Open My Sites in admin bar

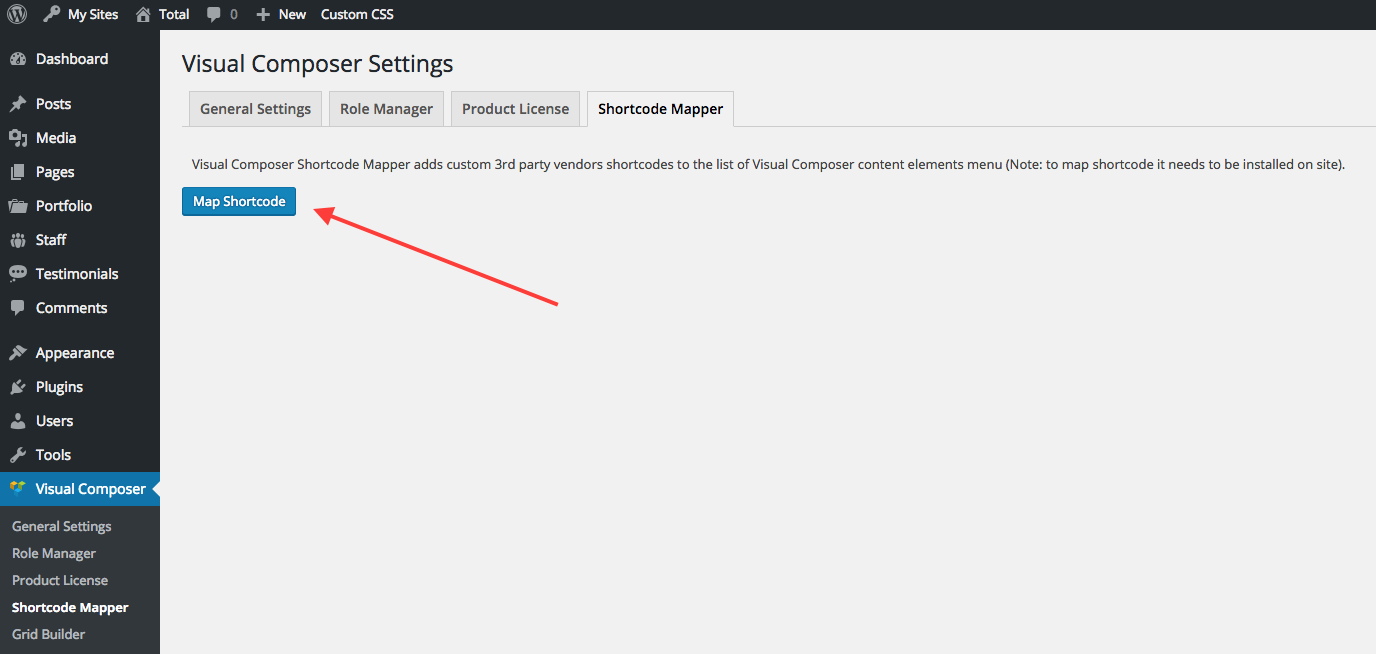[93, 15]
